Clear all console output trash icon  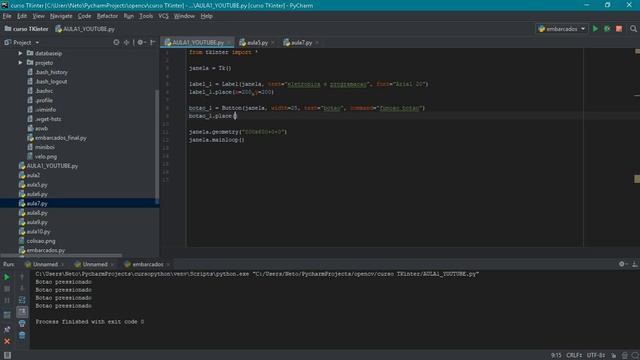[x=22, y=336]
